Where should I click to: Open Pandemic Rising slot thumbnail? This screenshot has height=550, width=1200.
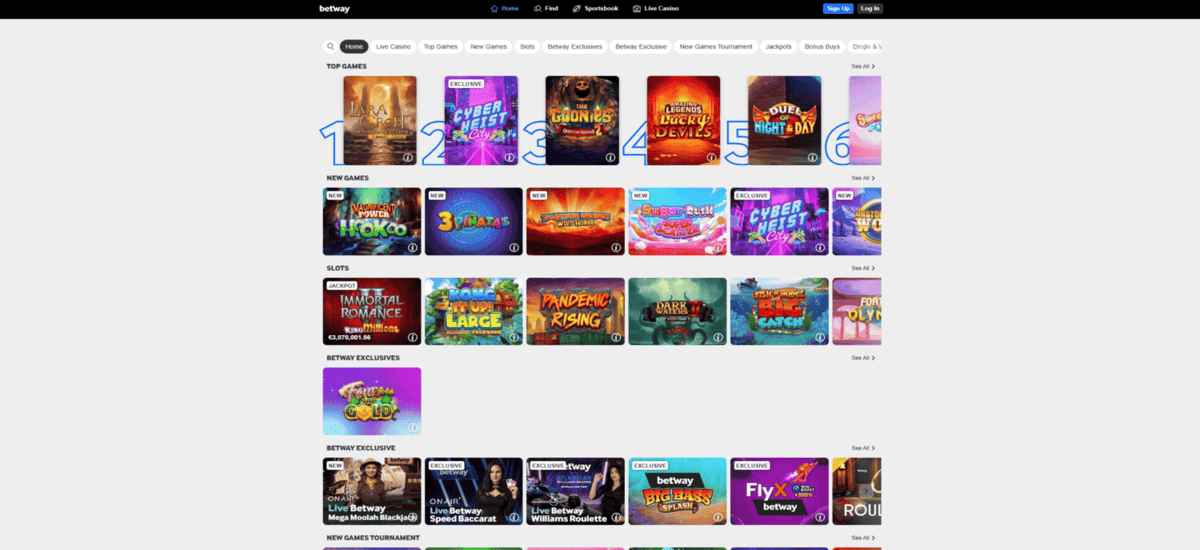coord(576,311)
